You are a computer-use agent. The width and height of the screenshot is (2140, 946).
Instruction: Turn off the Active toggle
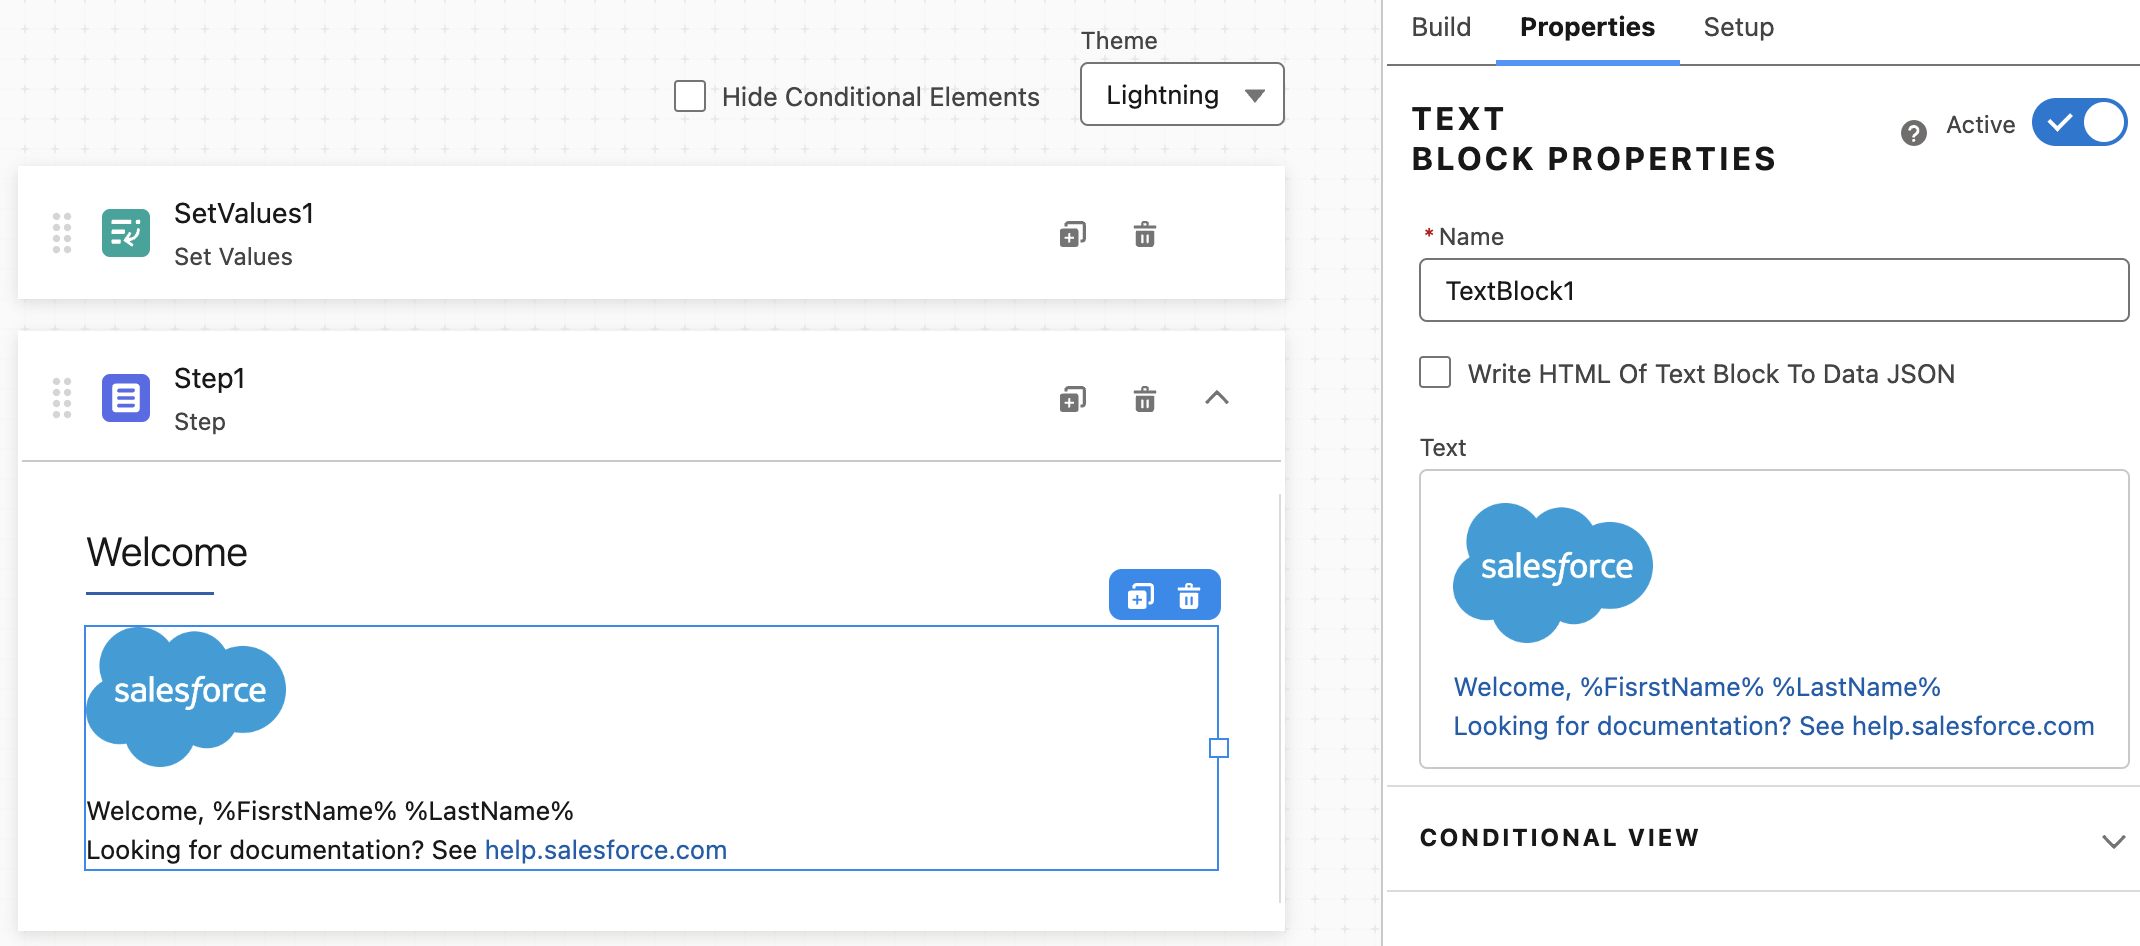(2078, 123)
